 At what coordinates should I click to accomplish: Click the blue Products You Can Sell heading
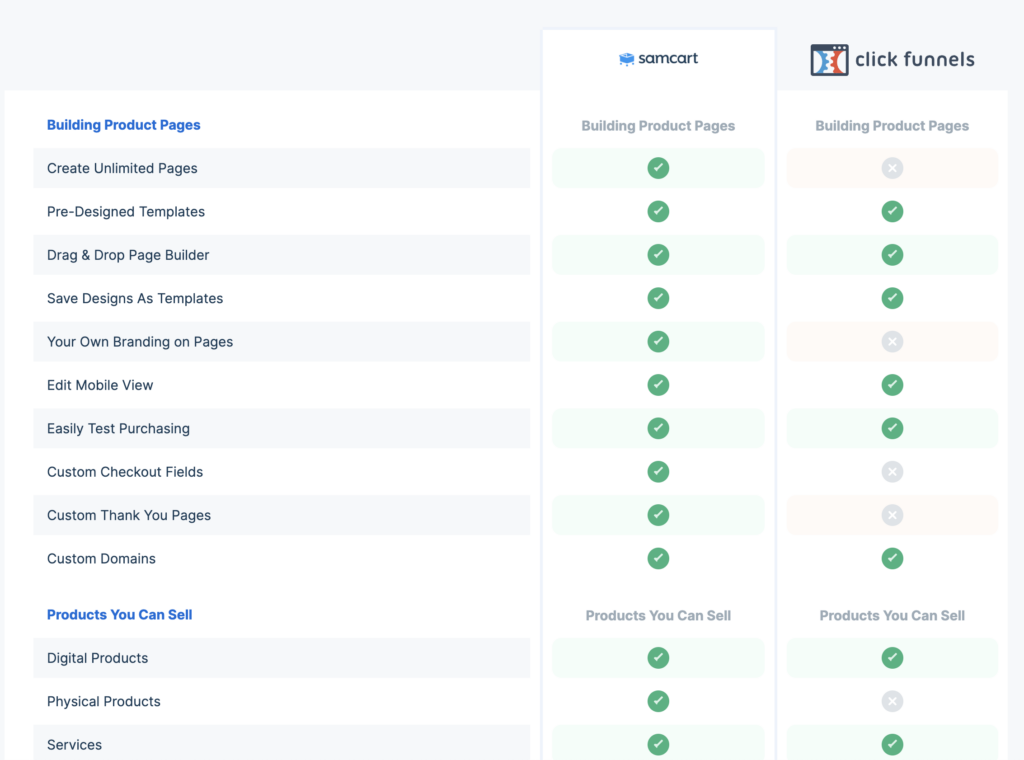(120, 614)
